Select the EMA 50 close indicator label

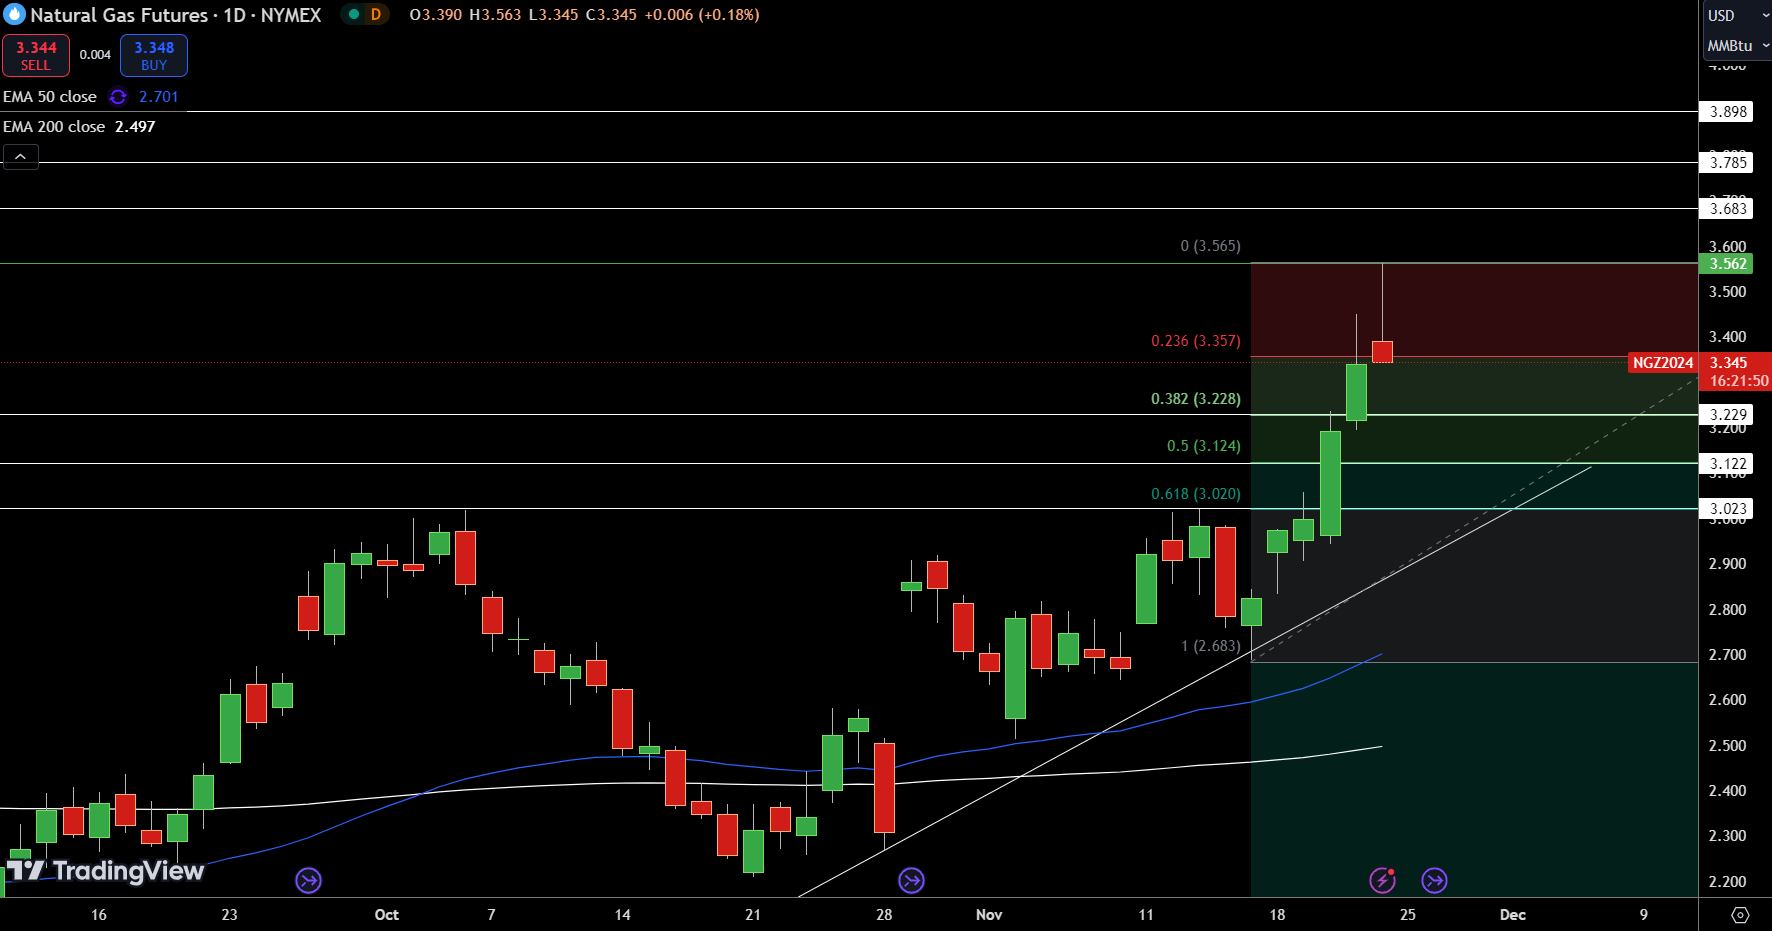pos(50,97)
